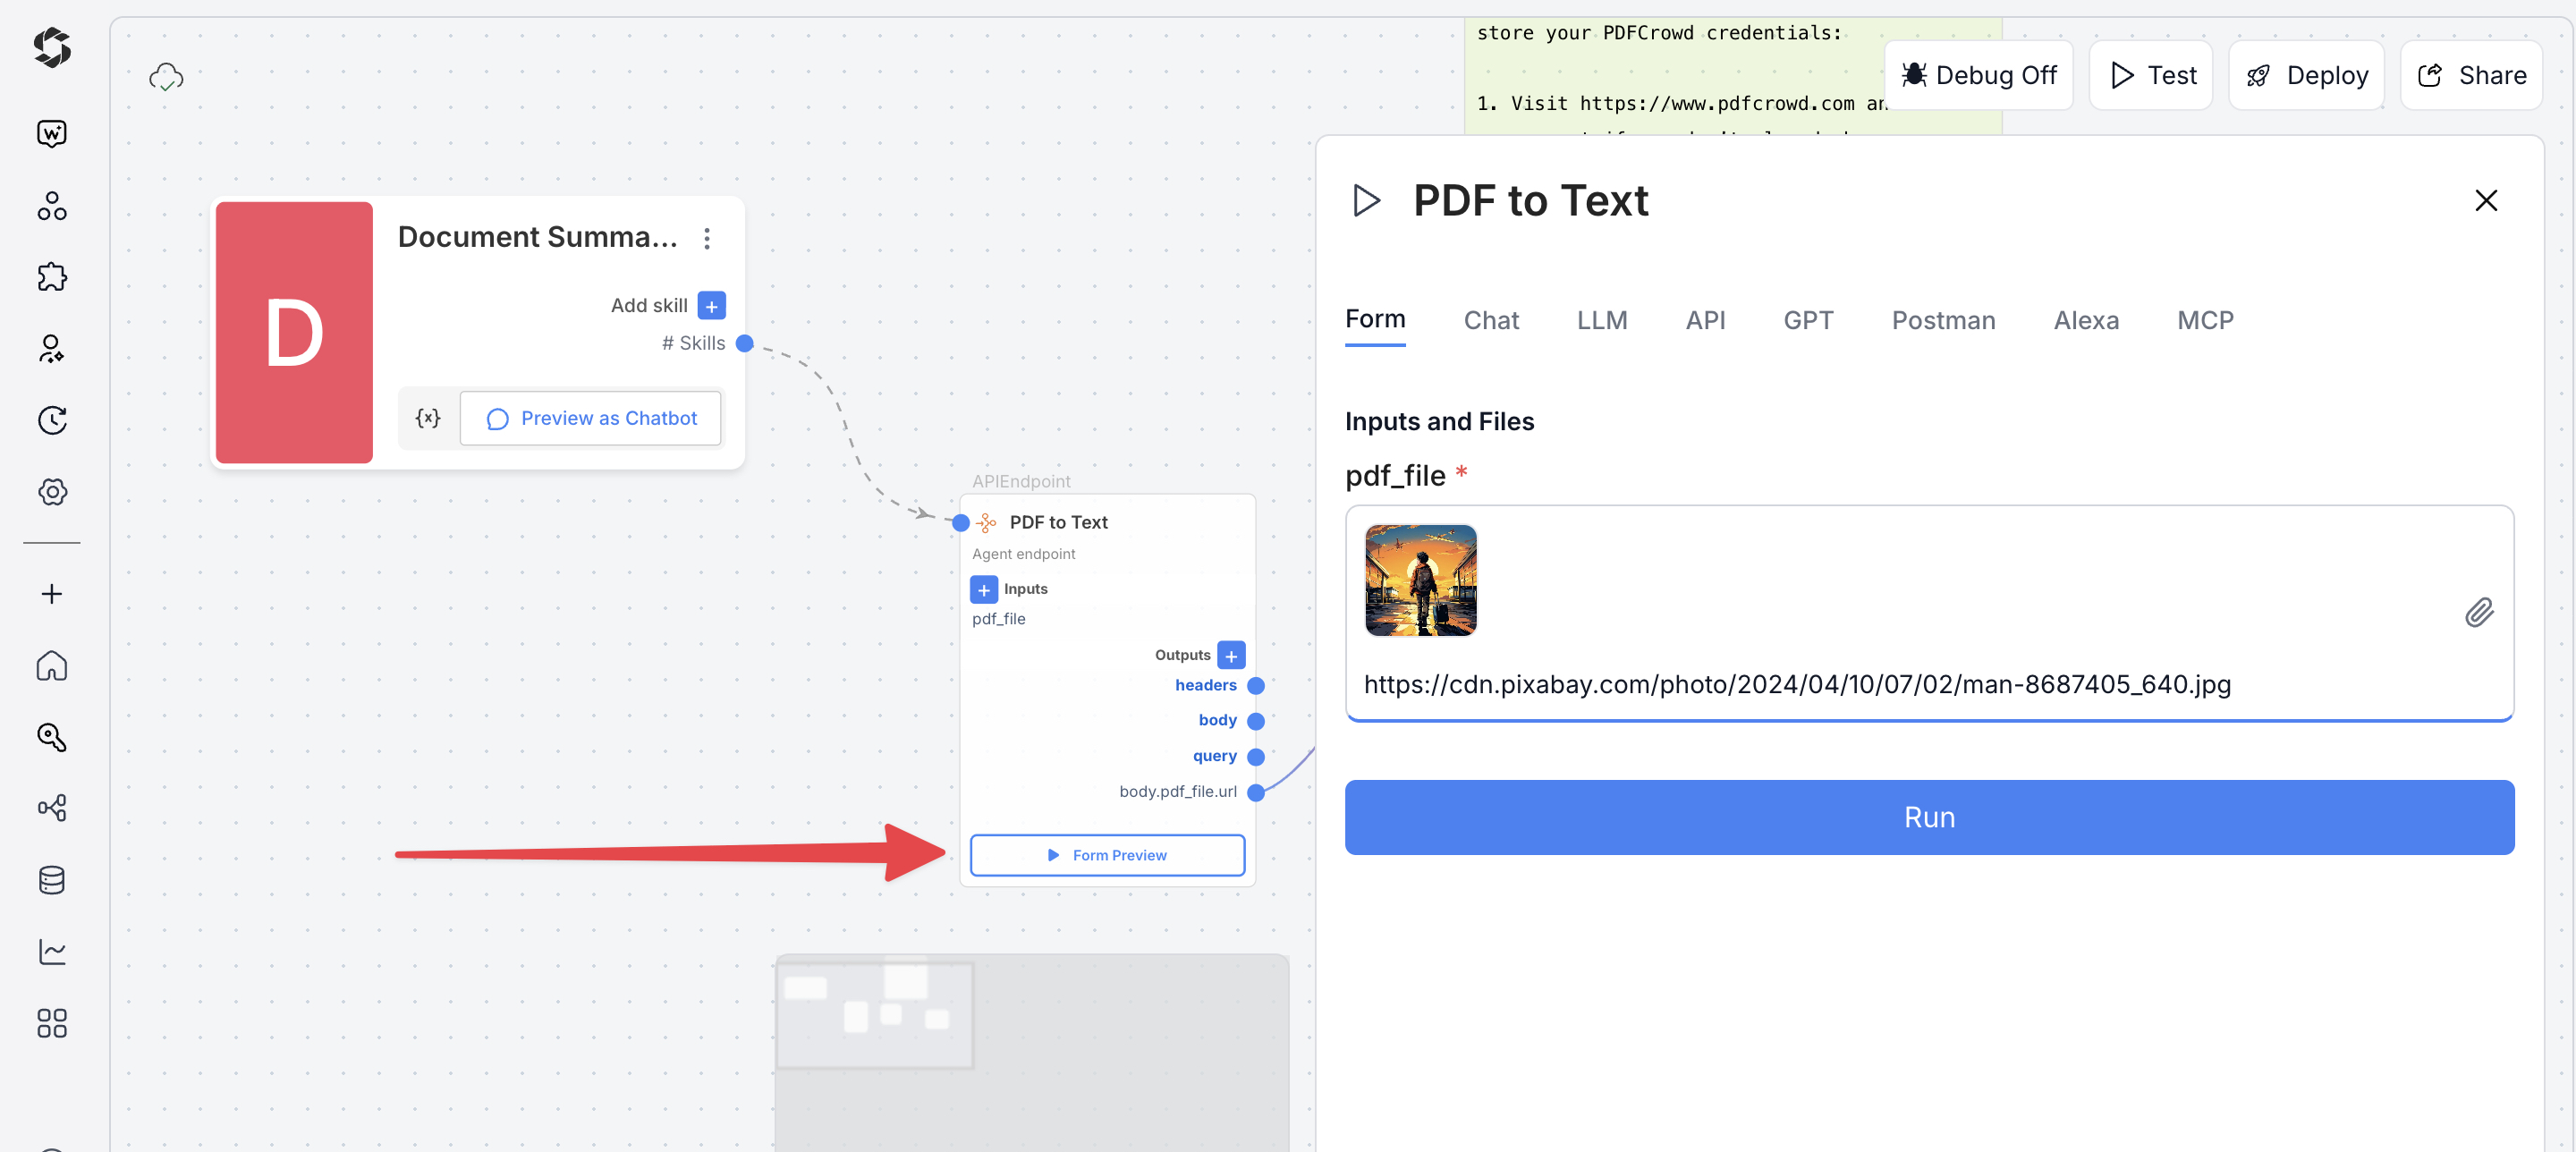This screenshot has height=1152, width=2576.
Task: Open the puzzle piece components icon
Action: coord(52,277)
